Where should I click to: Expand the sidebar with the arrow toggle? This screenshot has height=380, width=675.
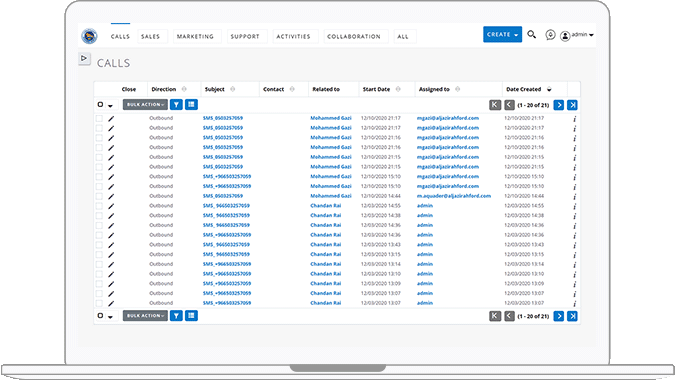(84, 59)
